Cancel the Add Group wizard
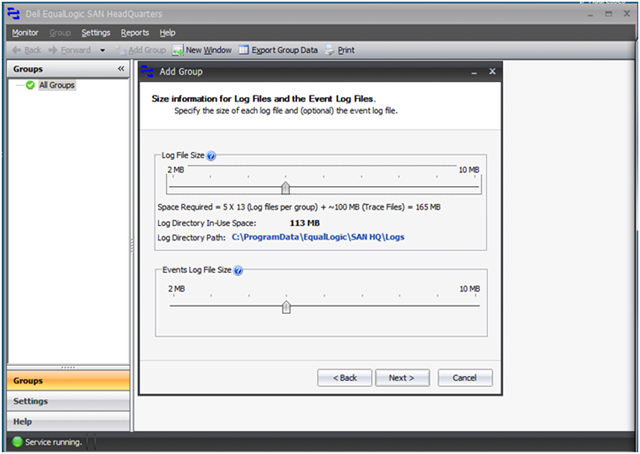 pos(465,378)
